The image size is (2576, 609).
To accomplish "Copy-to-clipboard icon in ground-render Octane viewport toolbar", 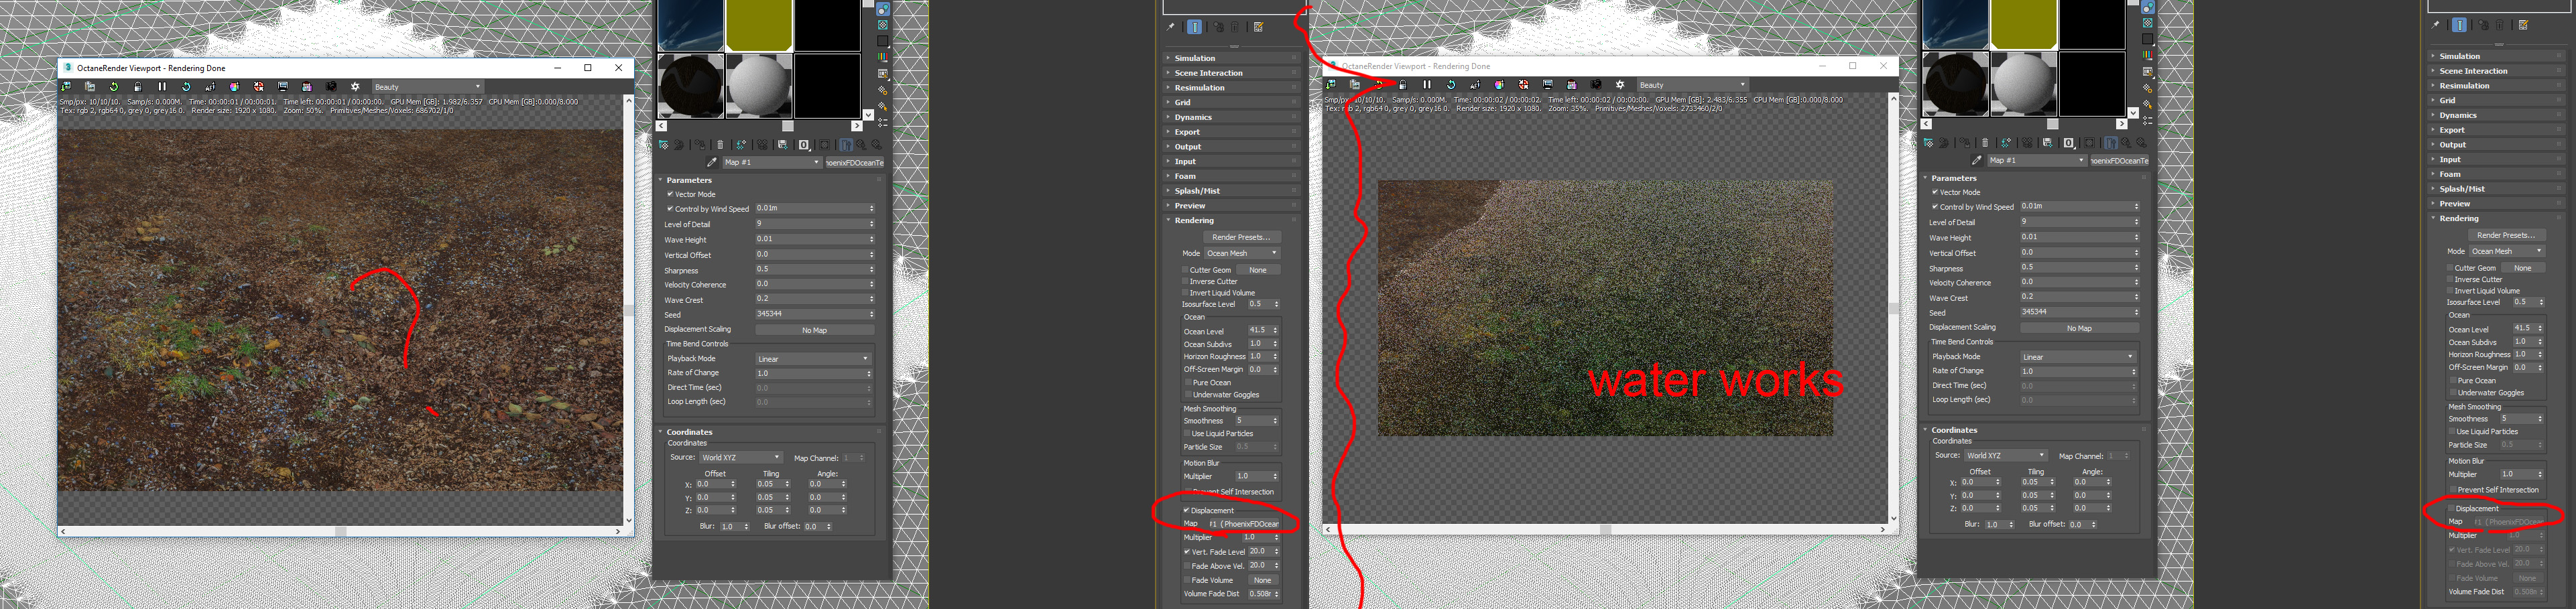I will point(90,87).
